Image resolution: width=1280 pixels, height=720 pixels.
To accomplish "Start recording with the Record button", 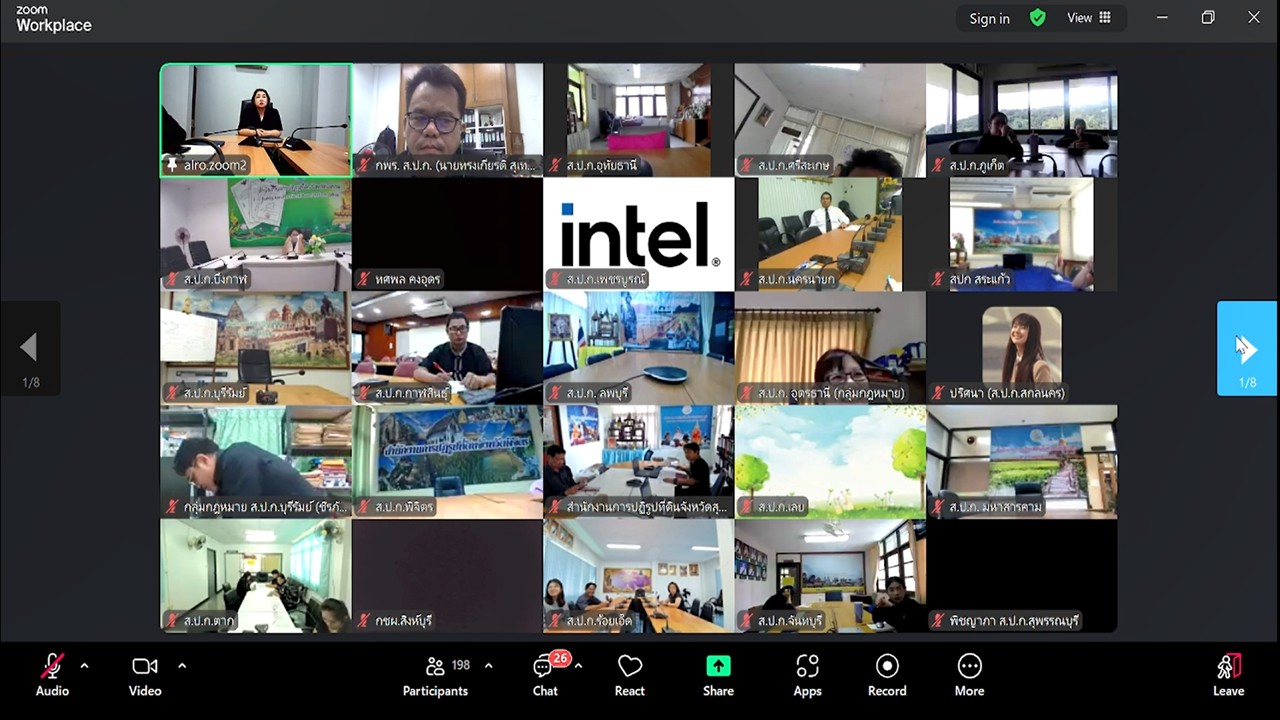I will coord(887,675).
